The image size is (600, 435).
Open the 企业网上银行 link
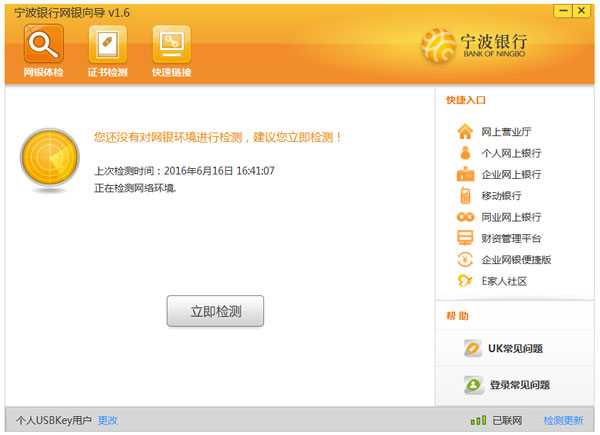(511, 174)
